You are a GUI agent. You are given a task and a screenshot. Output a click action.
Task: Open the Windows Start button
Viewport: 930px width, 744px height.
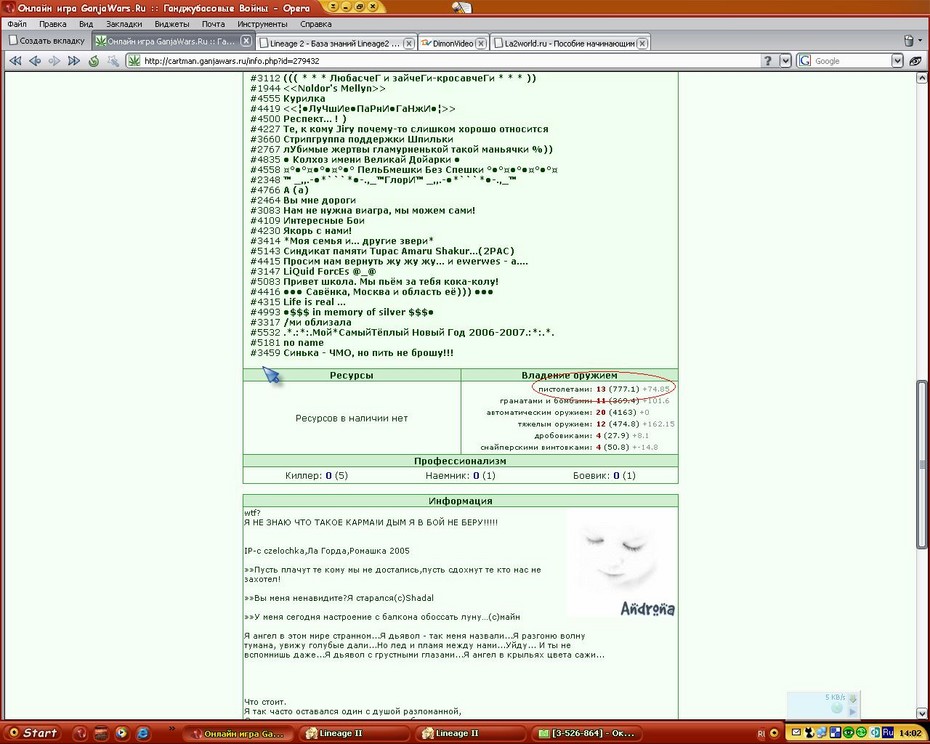33,733
